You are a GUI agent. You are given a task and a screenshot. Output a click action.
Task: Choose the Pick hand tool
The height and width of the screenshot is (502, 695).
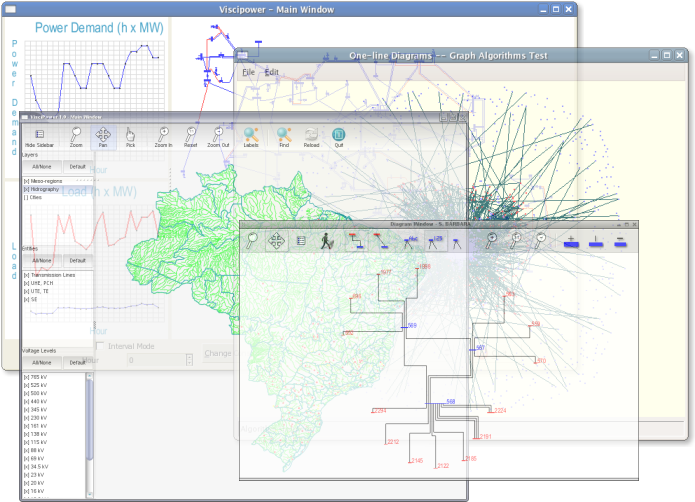(130, 137)
